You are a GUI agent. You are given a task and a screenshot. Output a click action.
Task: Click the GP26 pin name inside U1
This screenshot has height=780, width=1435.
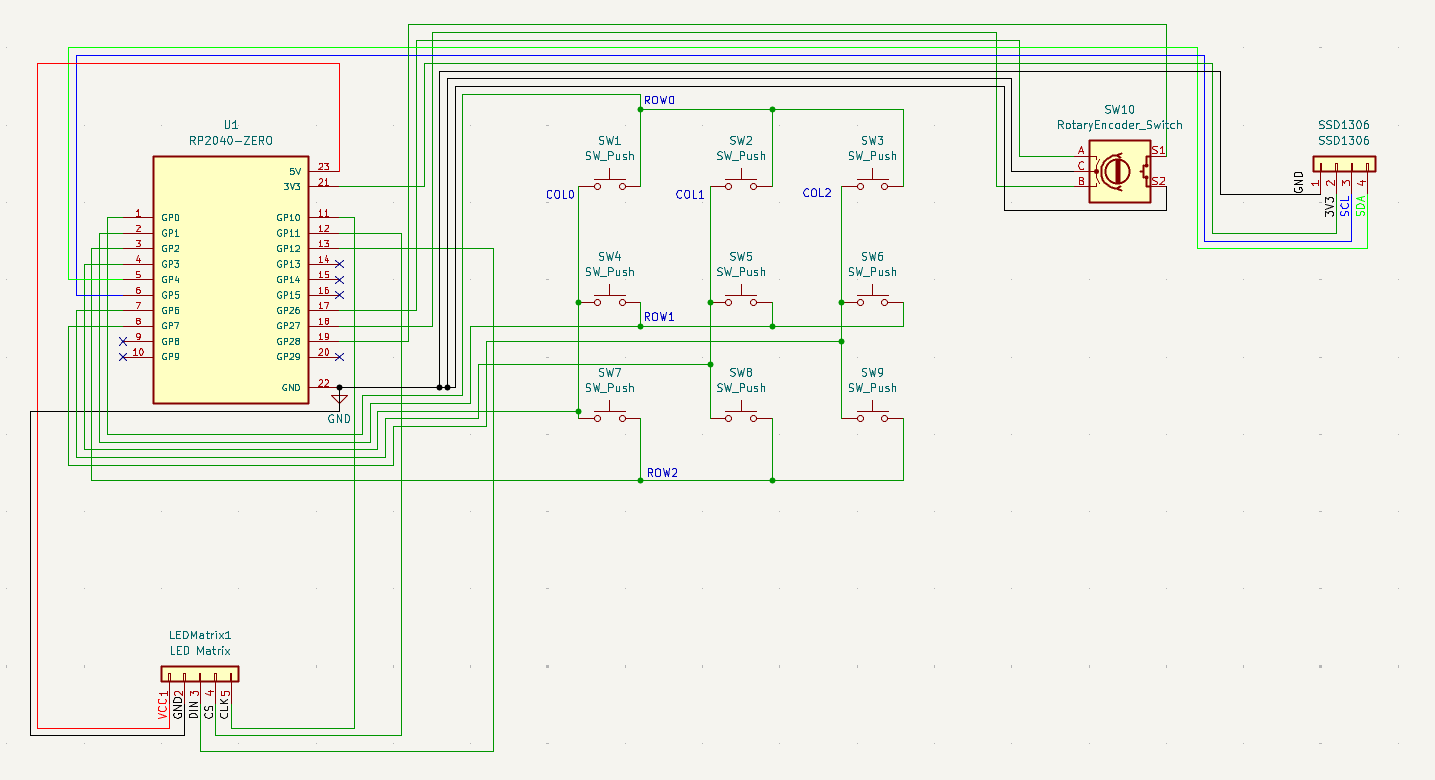[288, 311]
